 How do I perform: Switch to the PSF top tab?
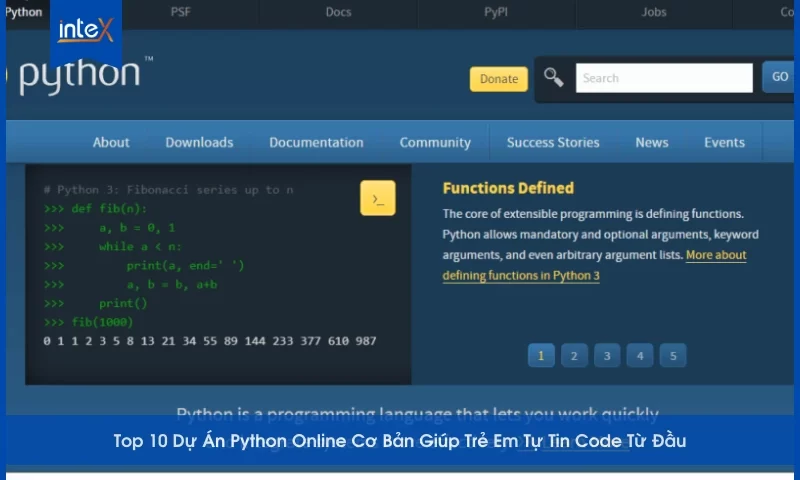[x=181, y=12]
